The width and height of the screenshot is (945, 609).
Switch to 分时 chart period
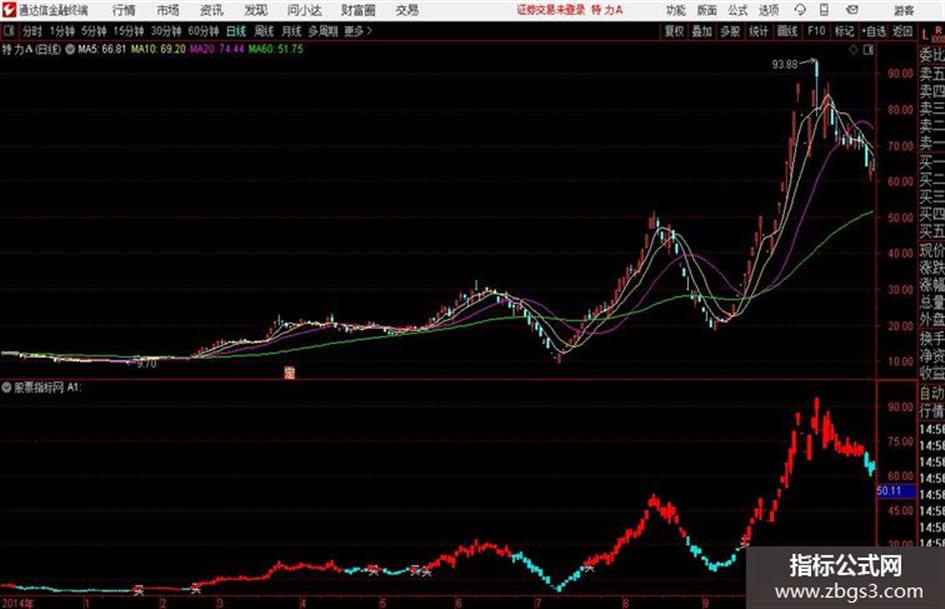pos(32,31)
